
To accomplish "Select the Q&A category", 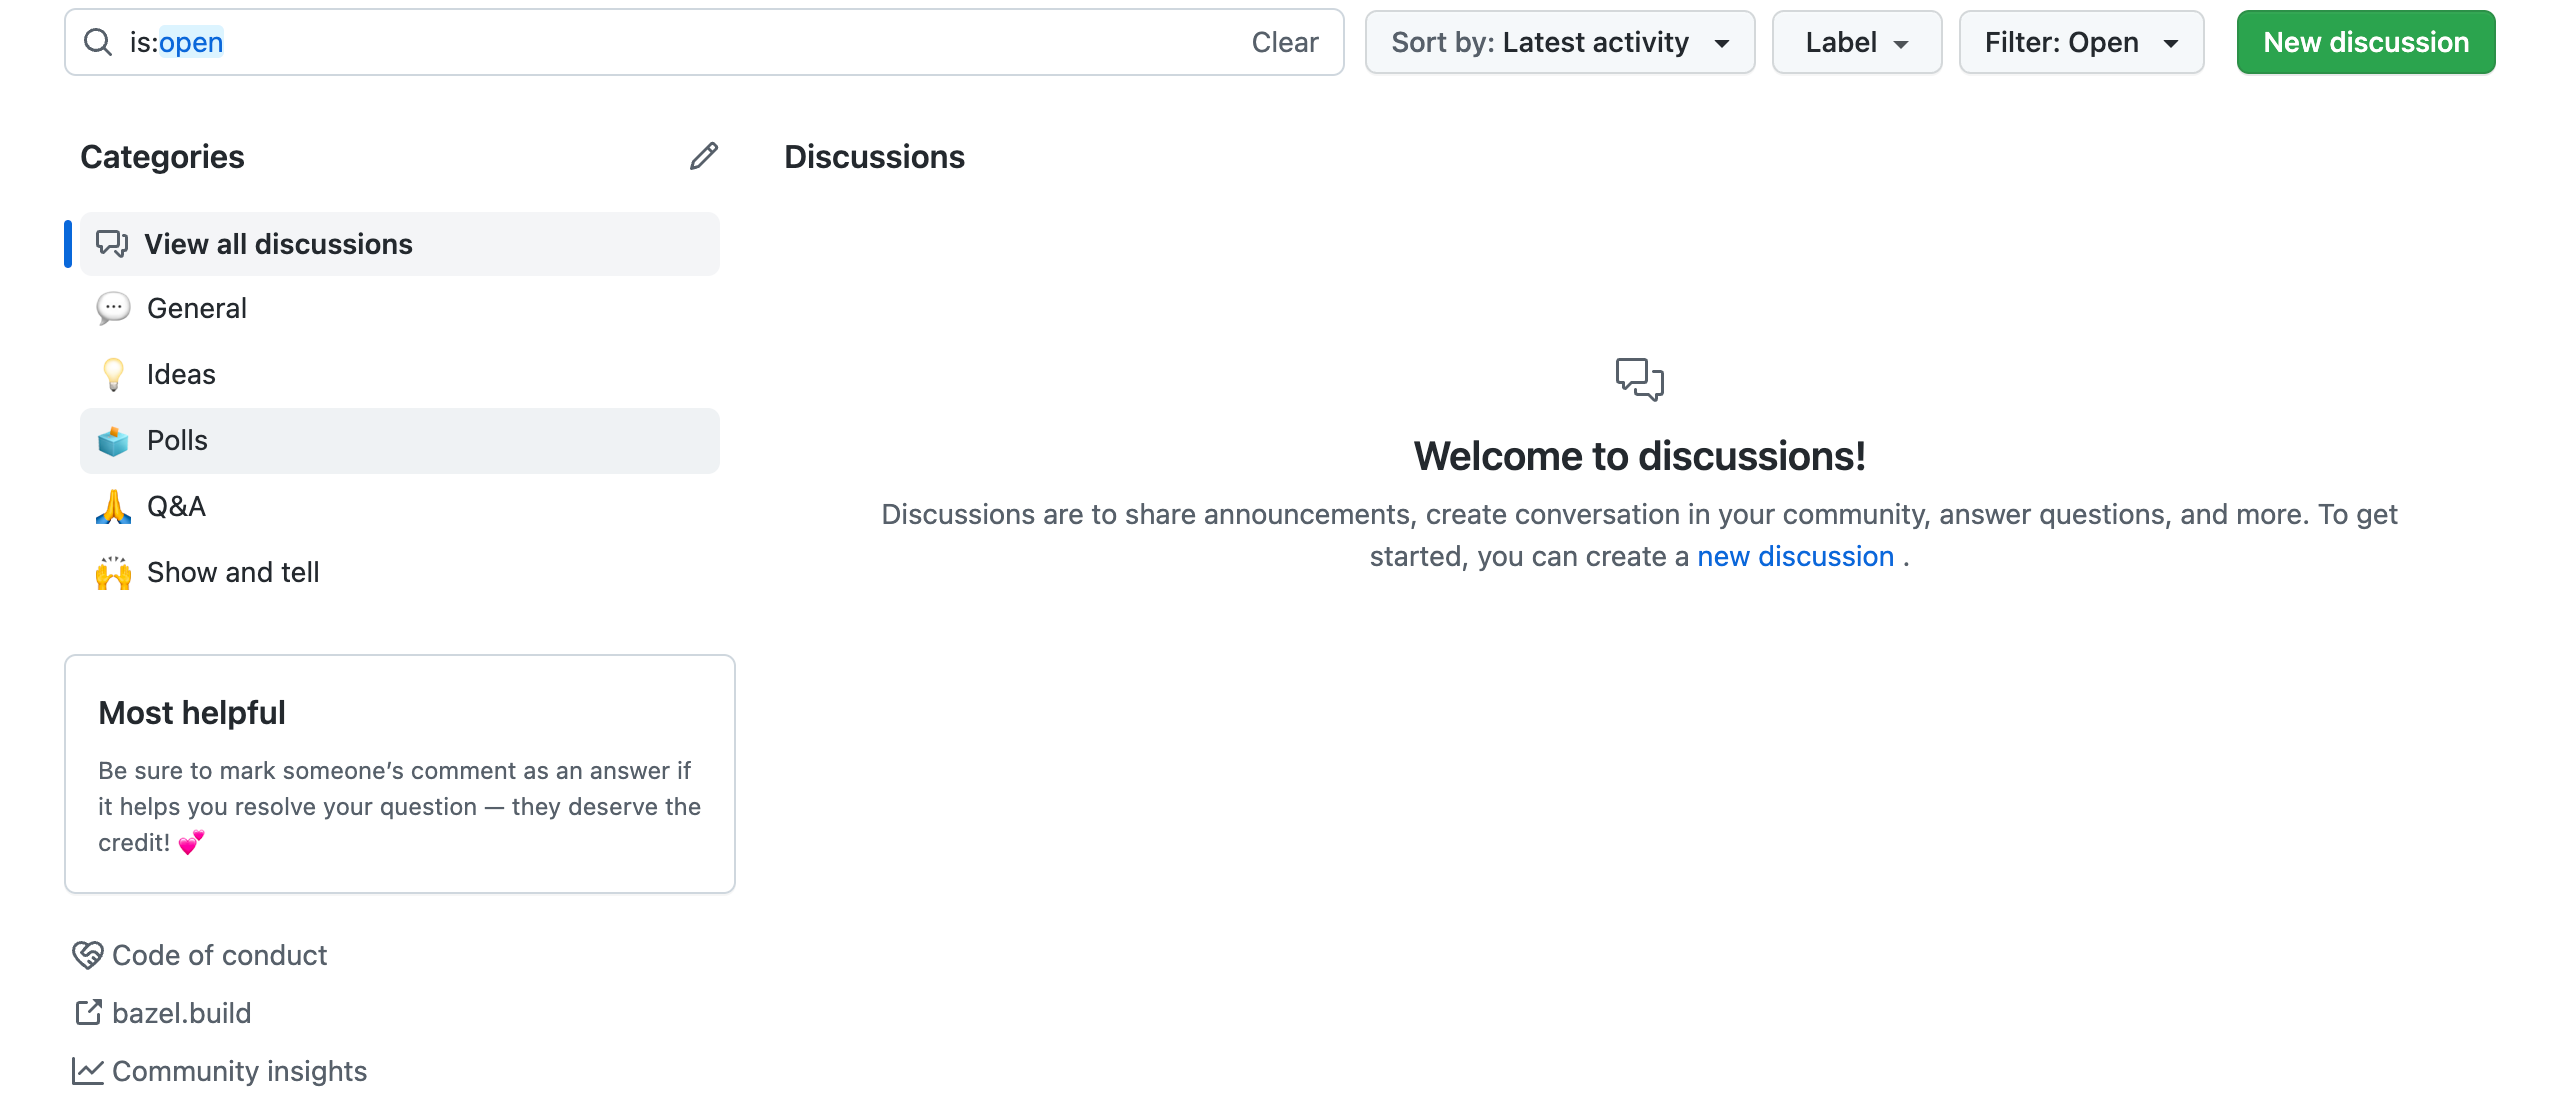I will point(400,506).
